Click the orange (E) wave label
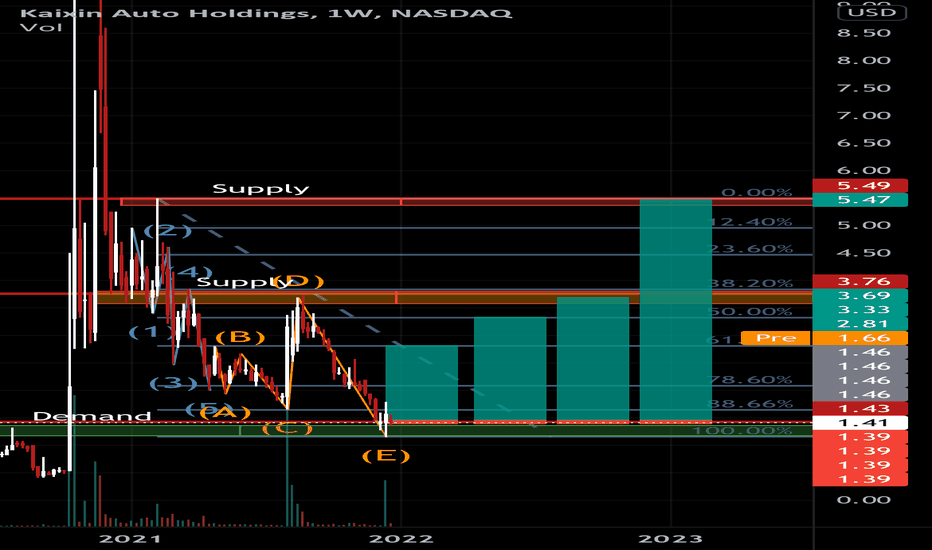 point(386,456)
